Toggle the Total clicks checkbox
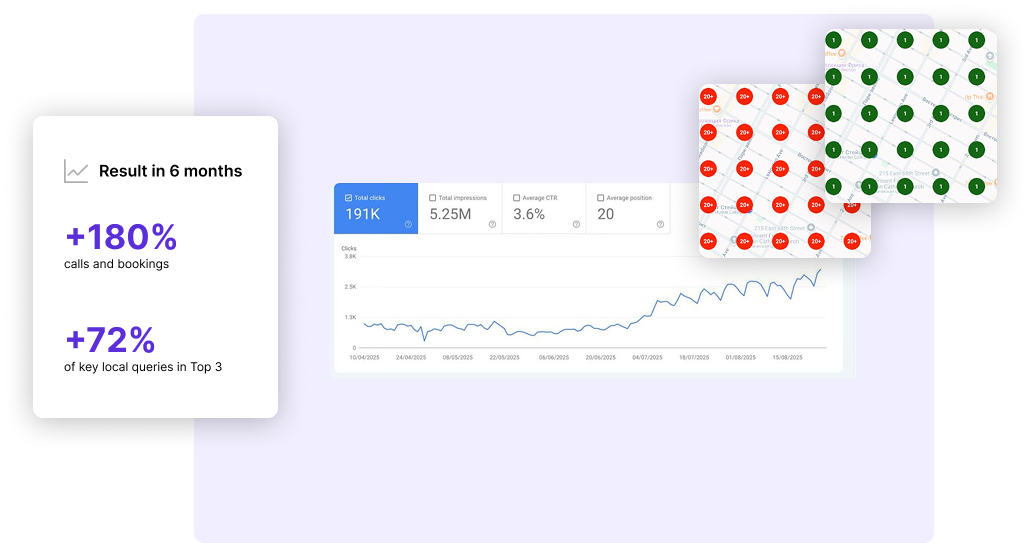Screen dimensions: 1030x543 pyautogui.click(x=348, y=198)
